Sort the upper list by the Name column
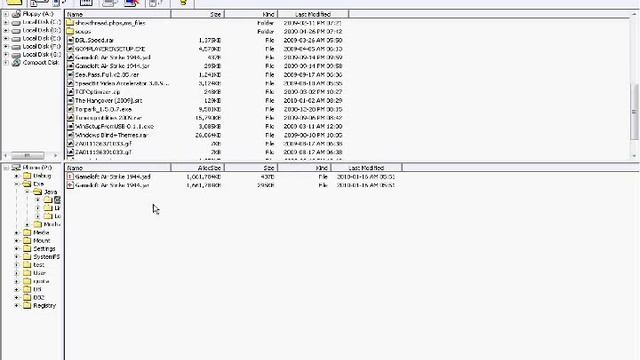The width and height of the screenshot is (640, 360). (118, 14)
